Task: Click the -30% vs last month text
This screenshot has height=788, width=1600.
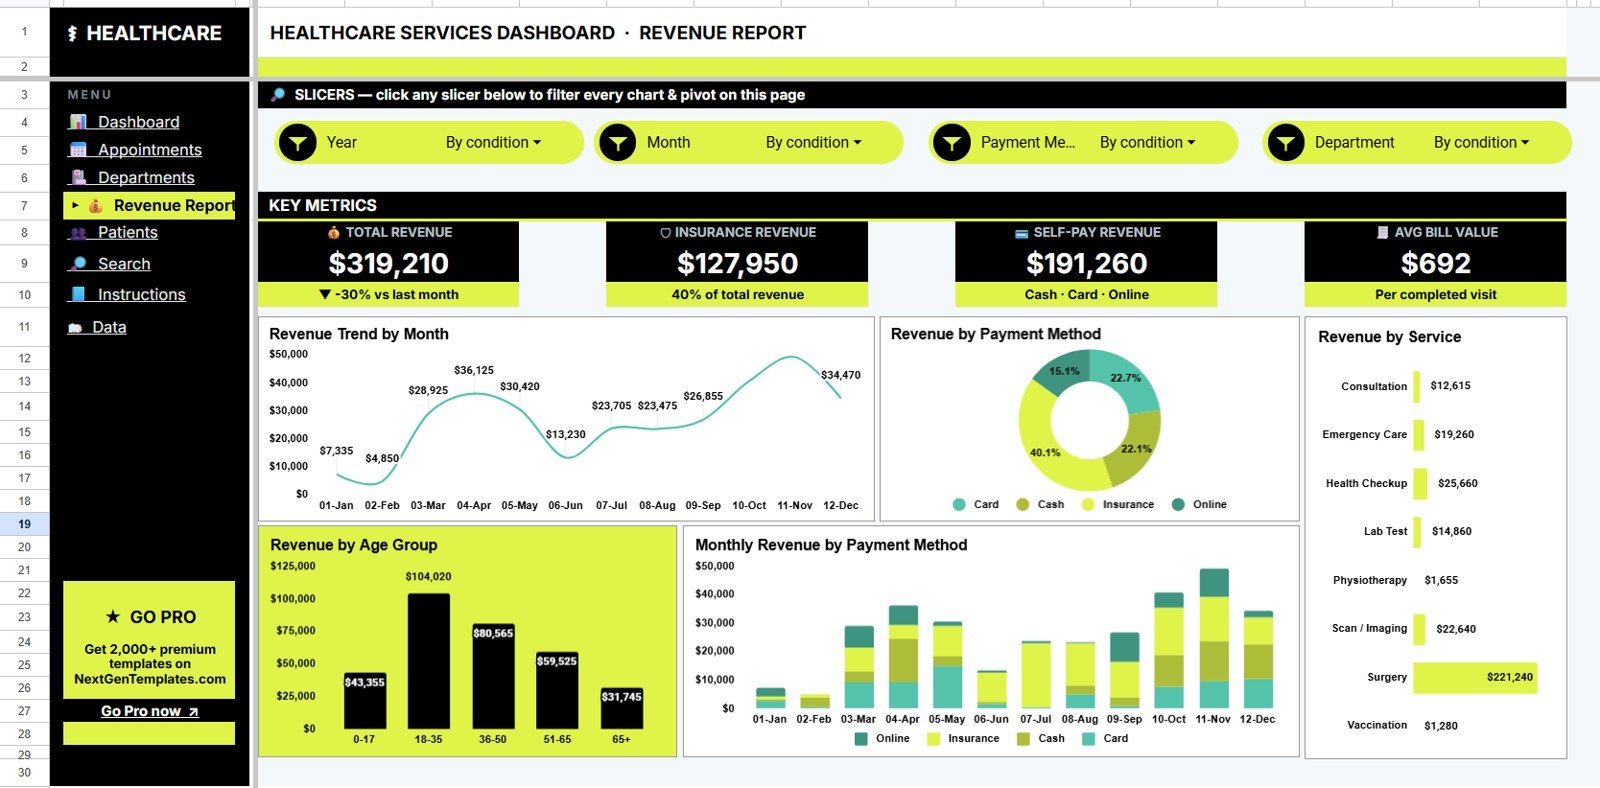Action: [x=388, y=295]
